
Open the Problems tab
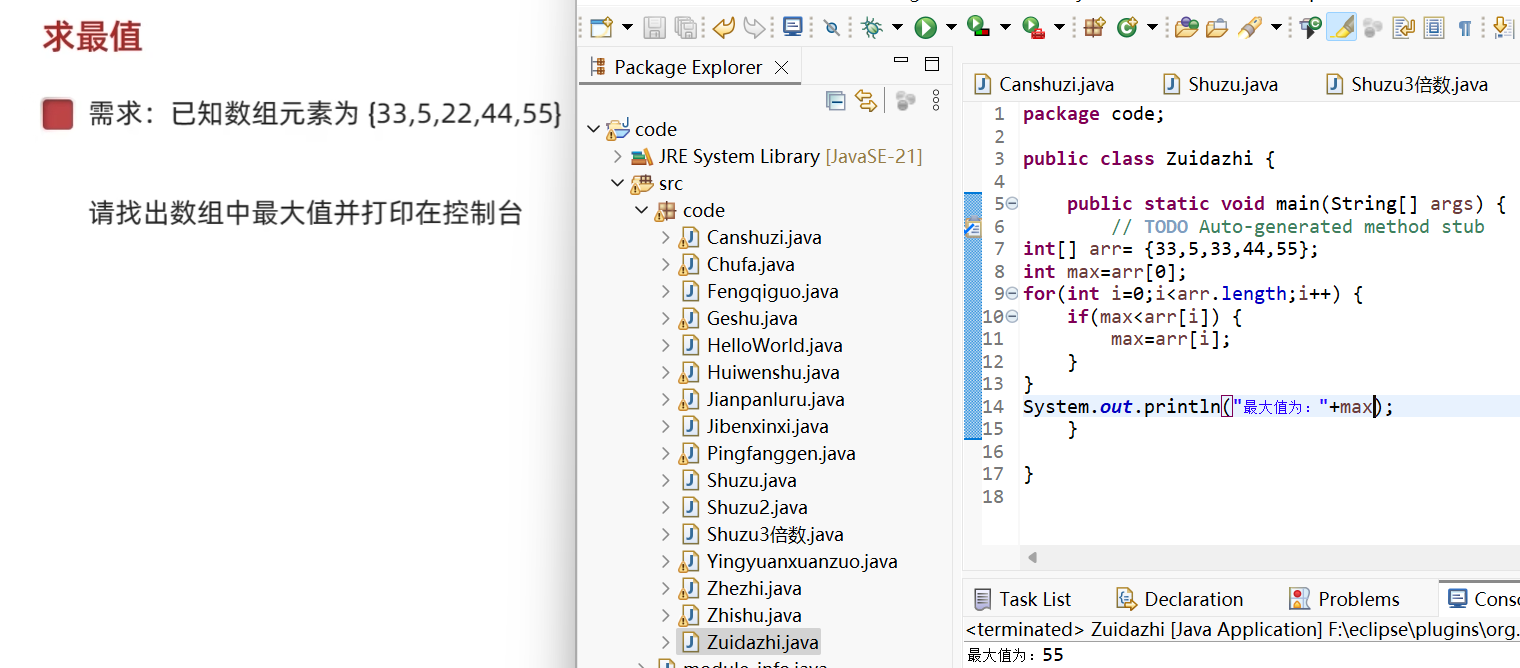tap(1344, 599)
